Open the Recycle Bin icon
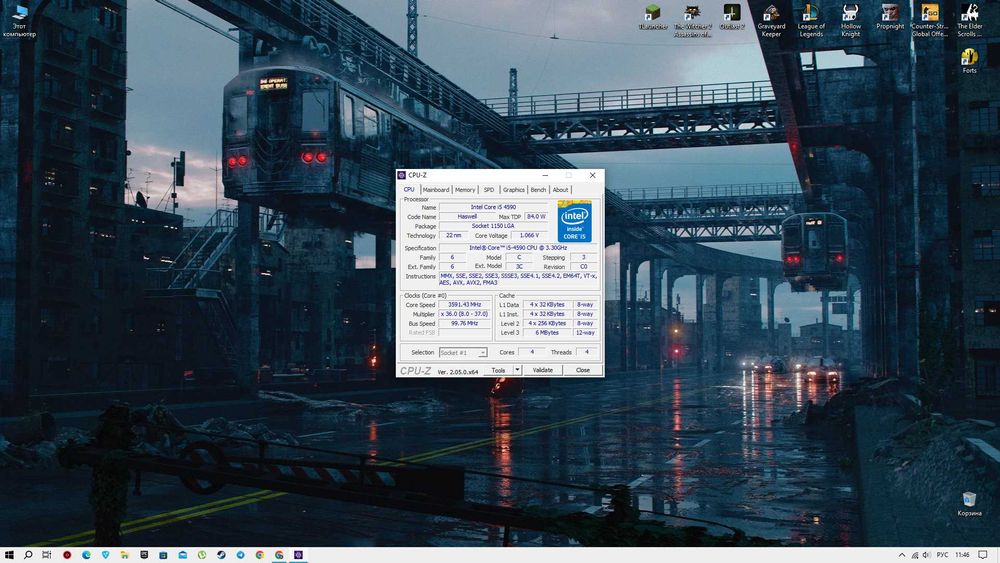 point(969,503)
